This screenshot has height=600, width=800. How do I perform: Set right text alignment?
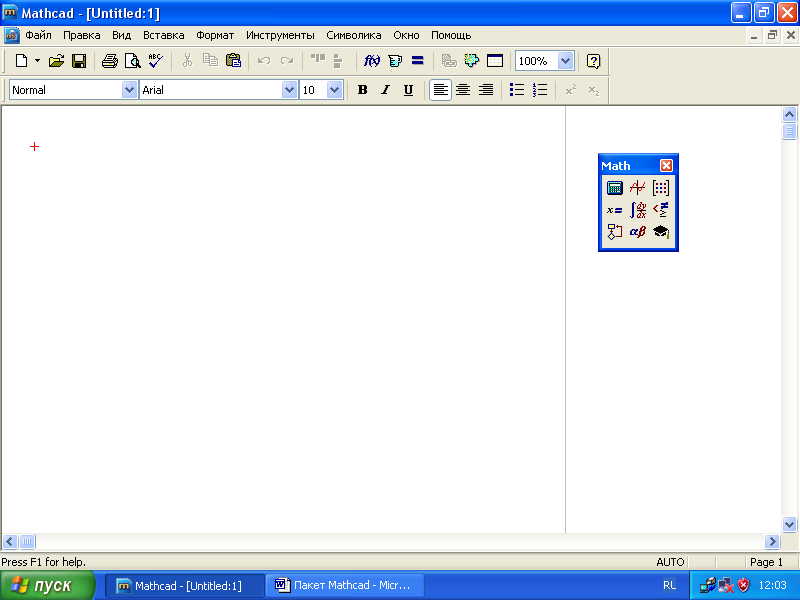[x=486, y=90]
